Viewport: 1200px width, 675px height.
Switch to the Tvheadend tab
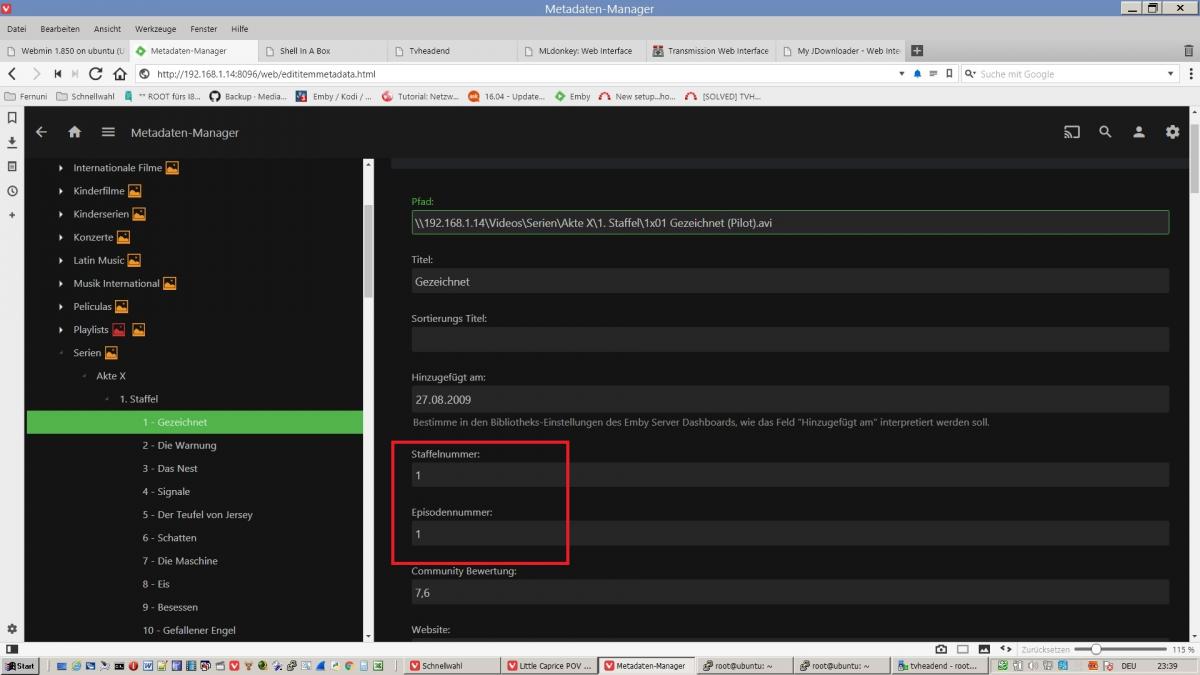tap(450, 51)
